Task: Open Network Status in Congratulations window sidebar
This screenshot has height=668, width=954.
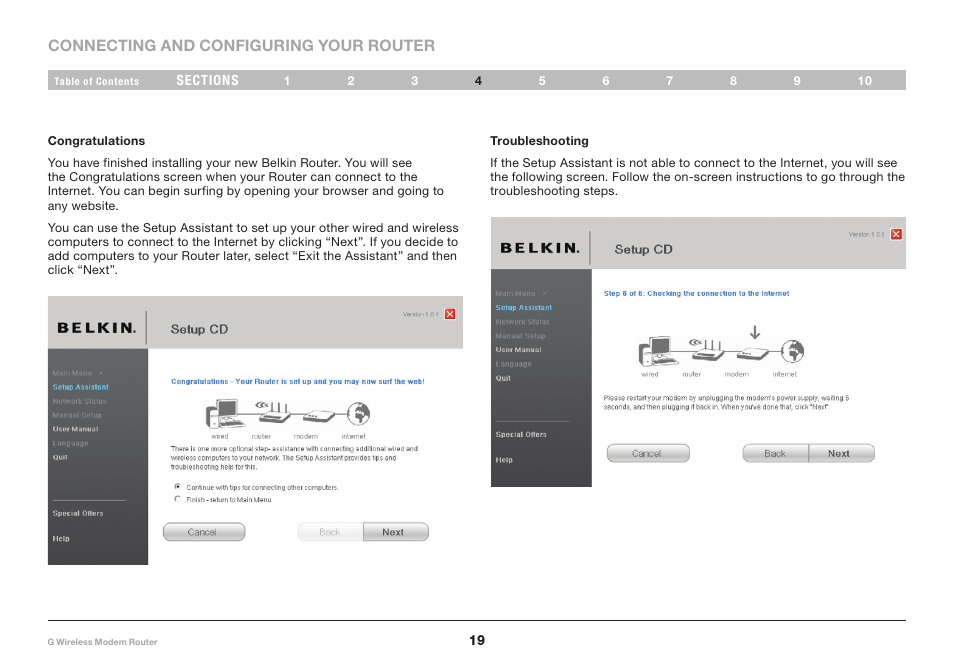Action: (x=79, y=401)
